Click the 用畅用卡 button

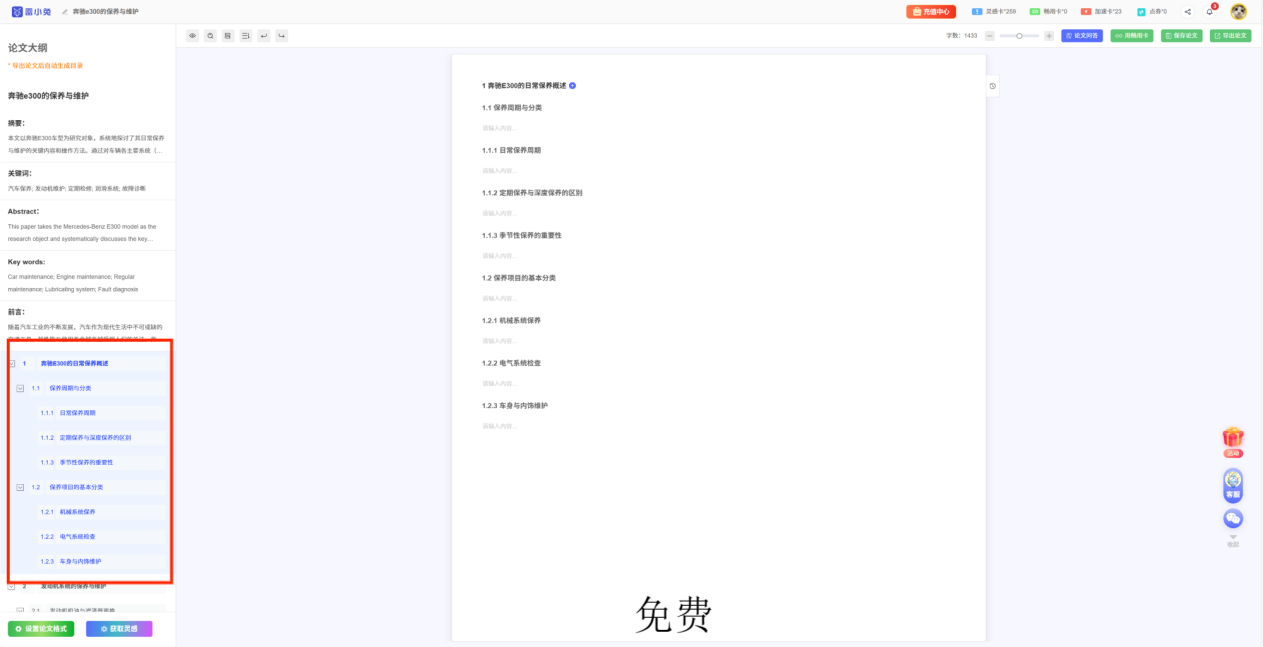tap(1132, 35)
